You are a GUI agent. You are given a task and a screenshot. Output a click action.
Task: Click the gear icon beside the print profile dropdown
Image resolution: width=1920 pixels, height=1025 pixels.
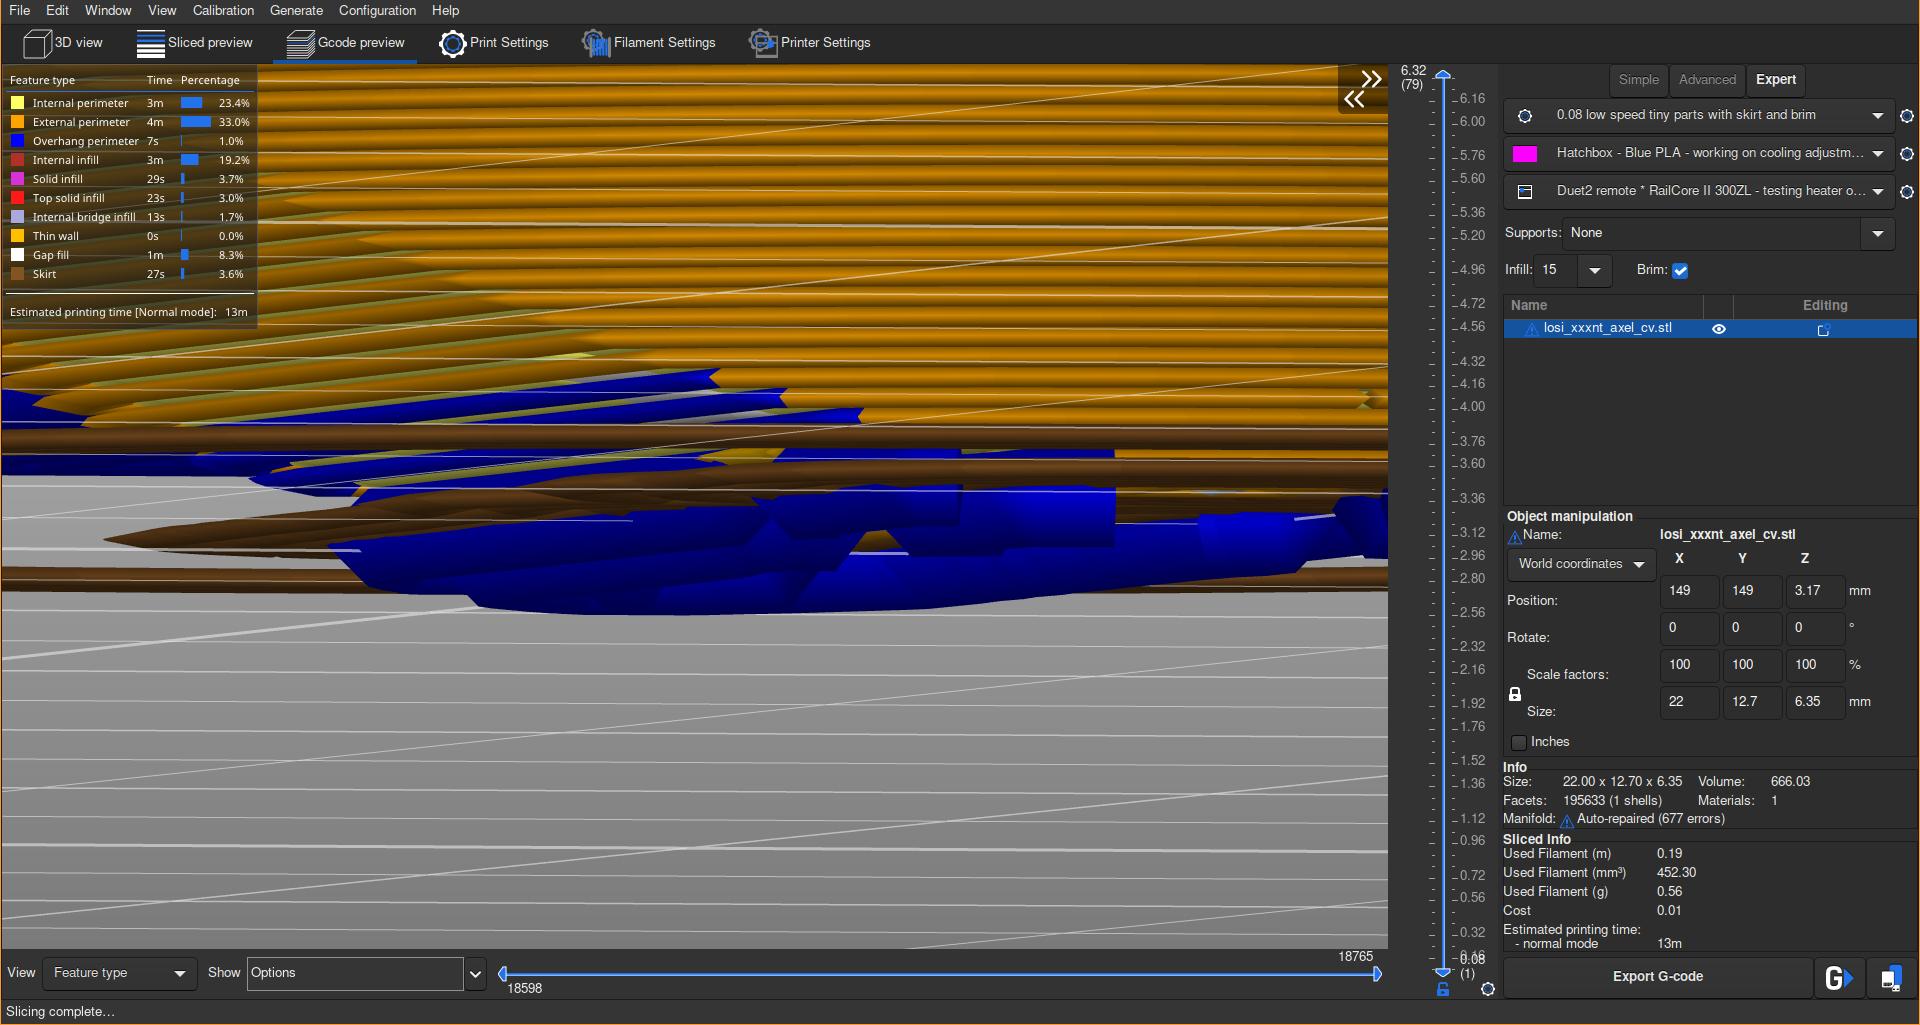[1906, 115]
